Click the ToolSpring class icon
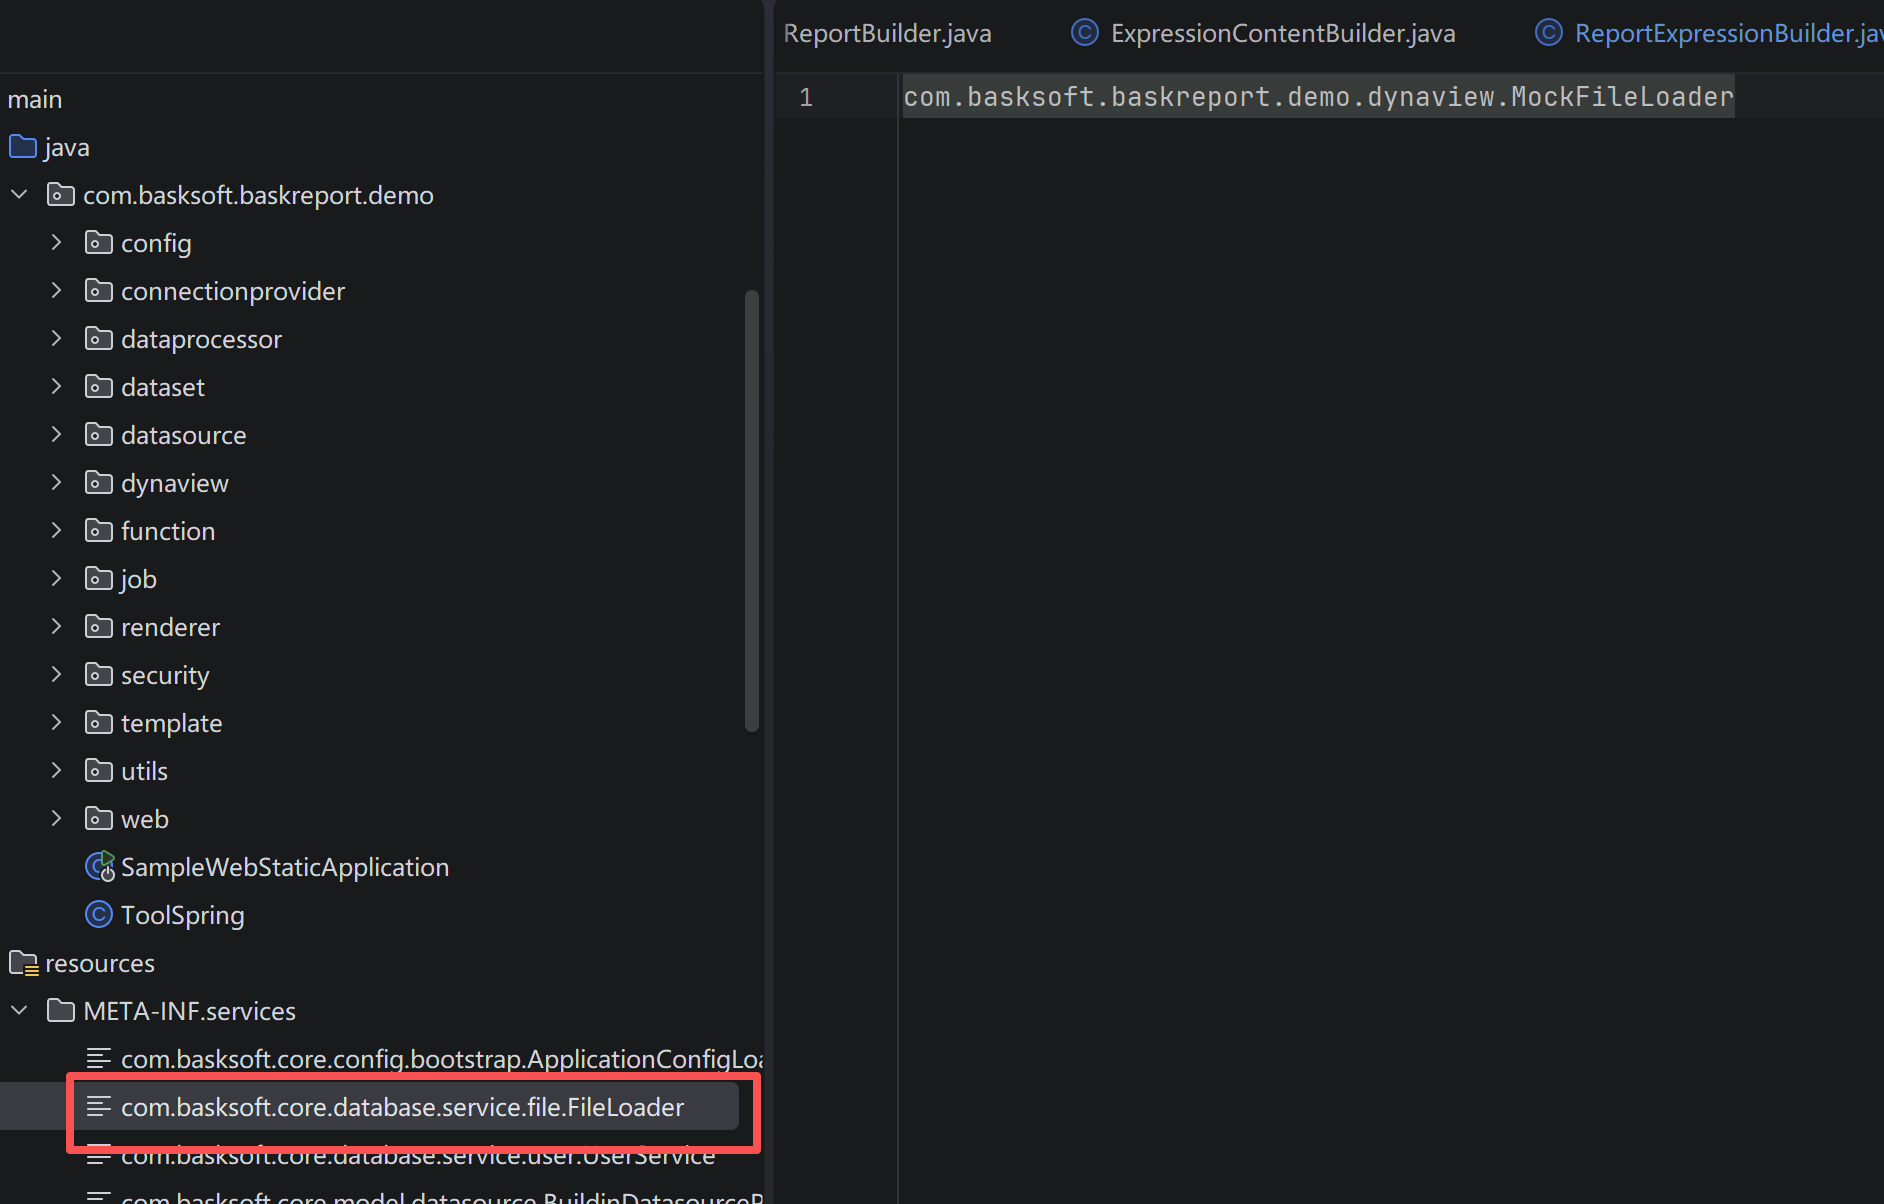The height and width of the screenshot is (1204, 1884). pyautogui.click(x=99, y=914)
